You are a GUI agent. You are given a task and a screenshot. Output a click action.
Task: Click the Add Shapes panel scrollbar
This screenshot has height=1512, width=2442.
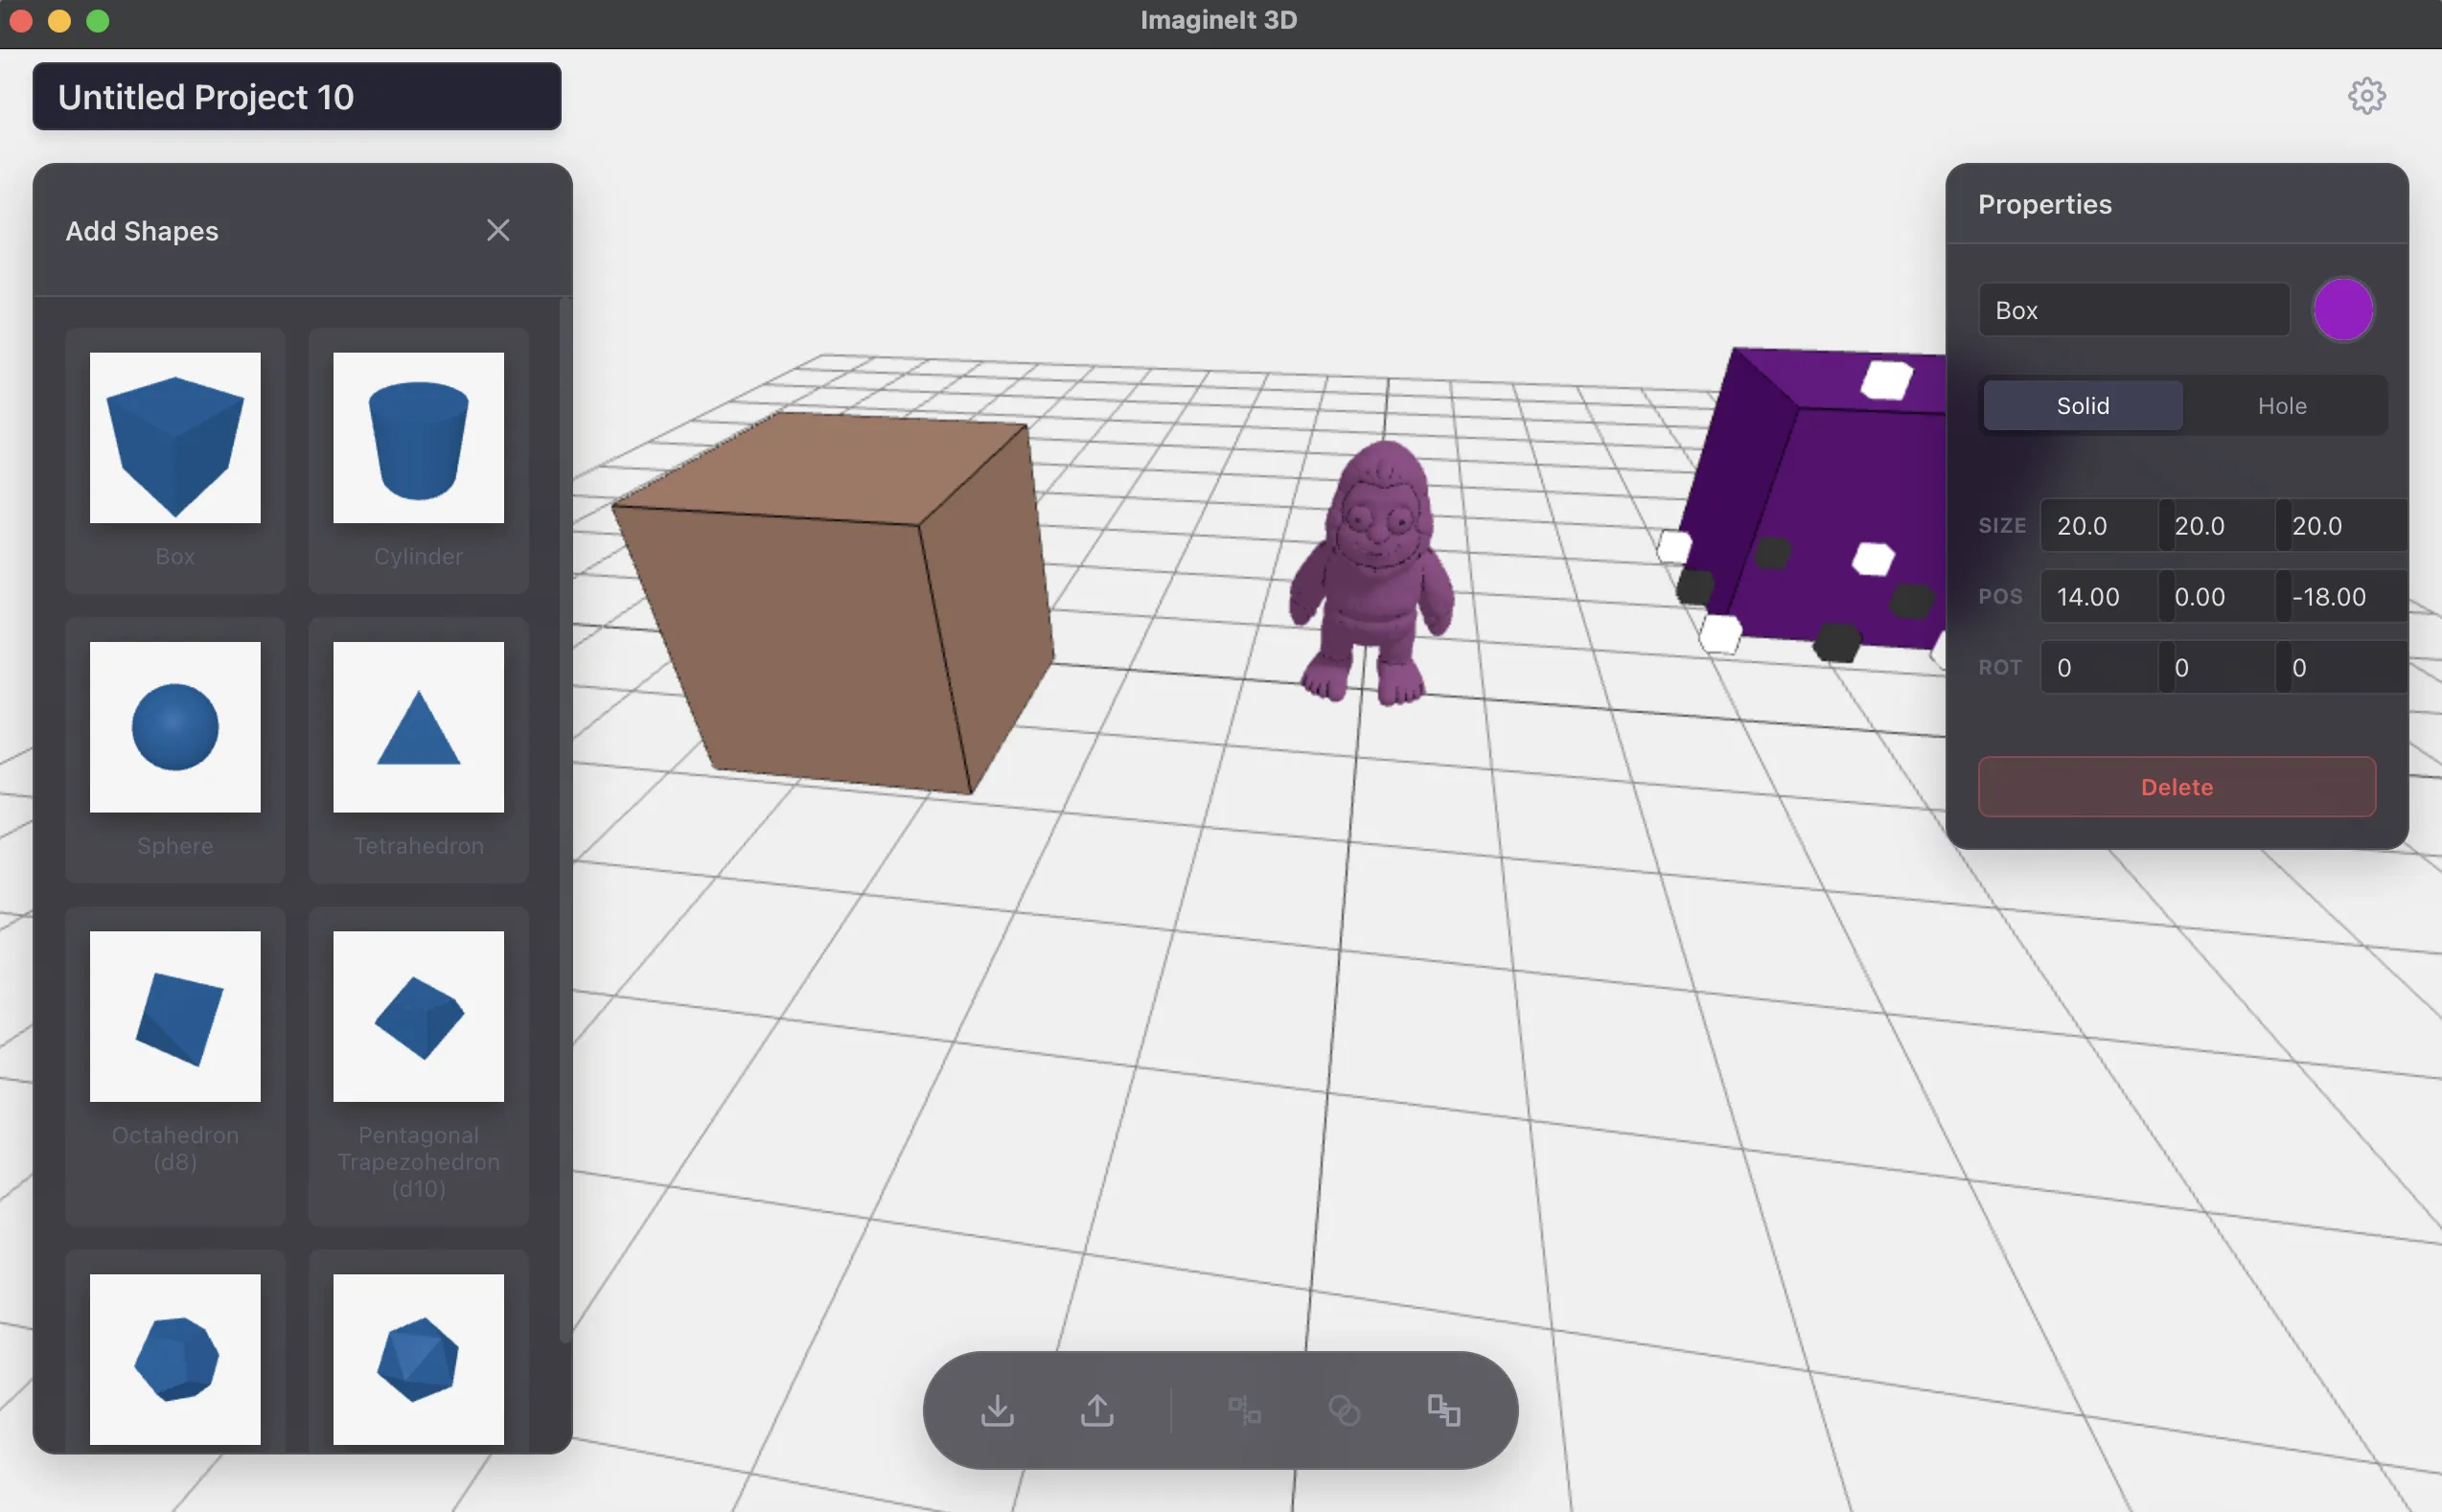565,820
